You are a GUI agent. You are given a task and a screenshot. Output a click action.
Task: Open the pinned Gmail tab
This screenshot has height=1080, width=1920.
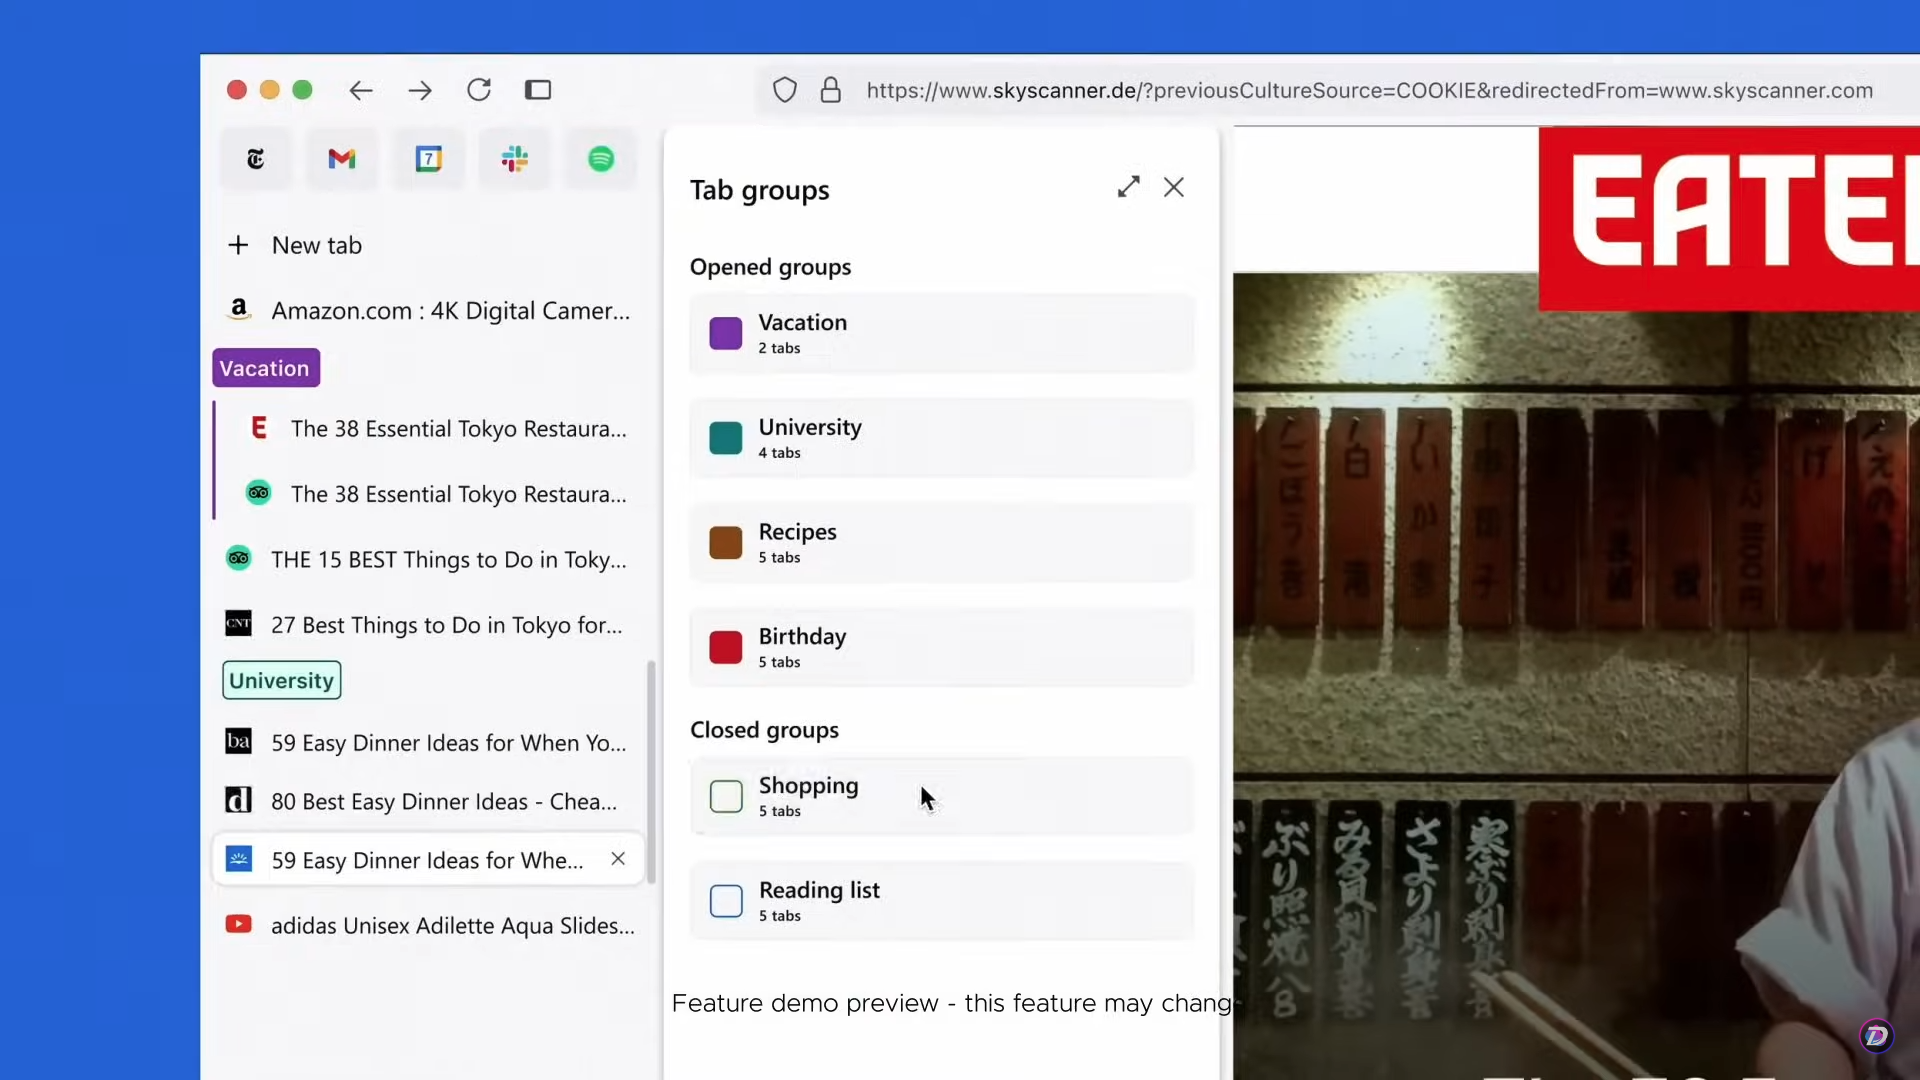point(342,159)
